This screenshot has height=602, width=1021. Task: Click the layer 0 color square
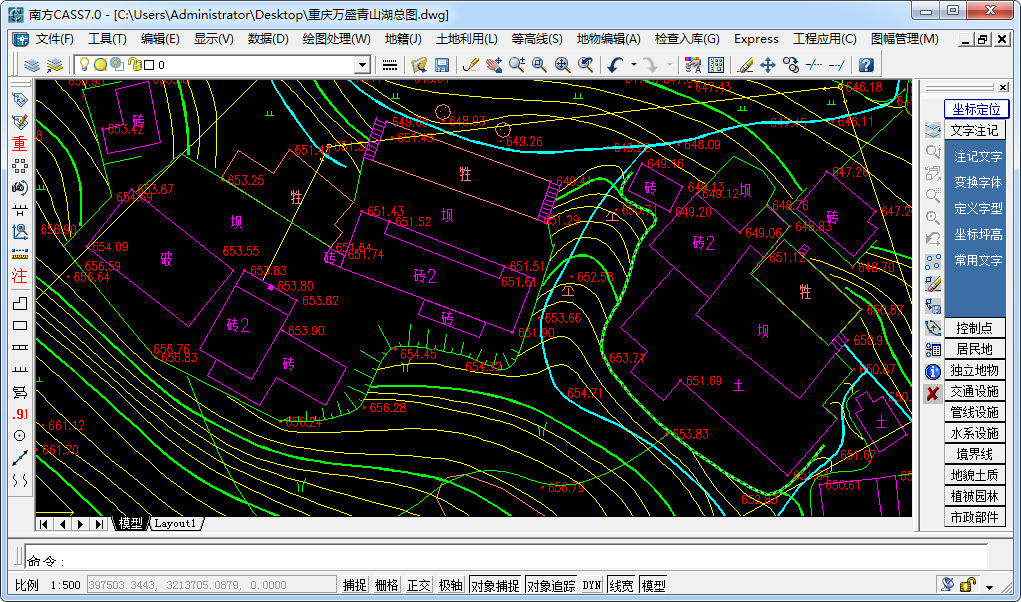coord(149,64)
